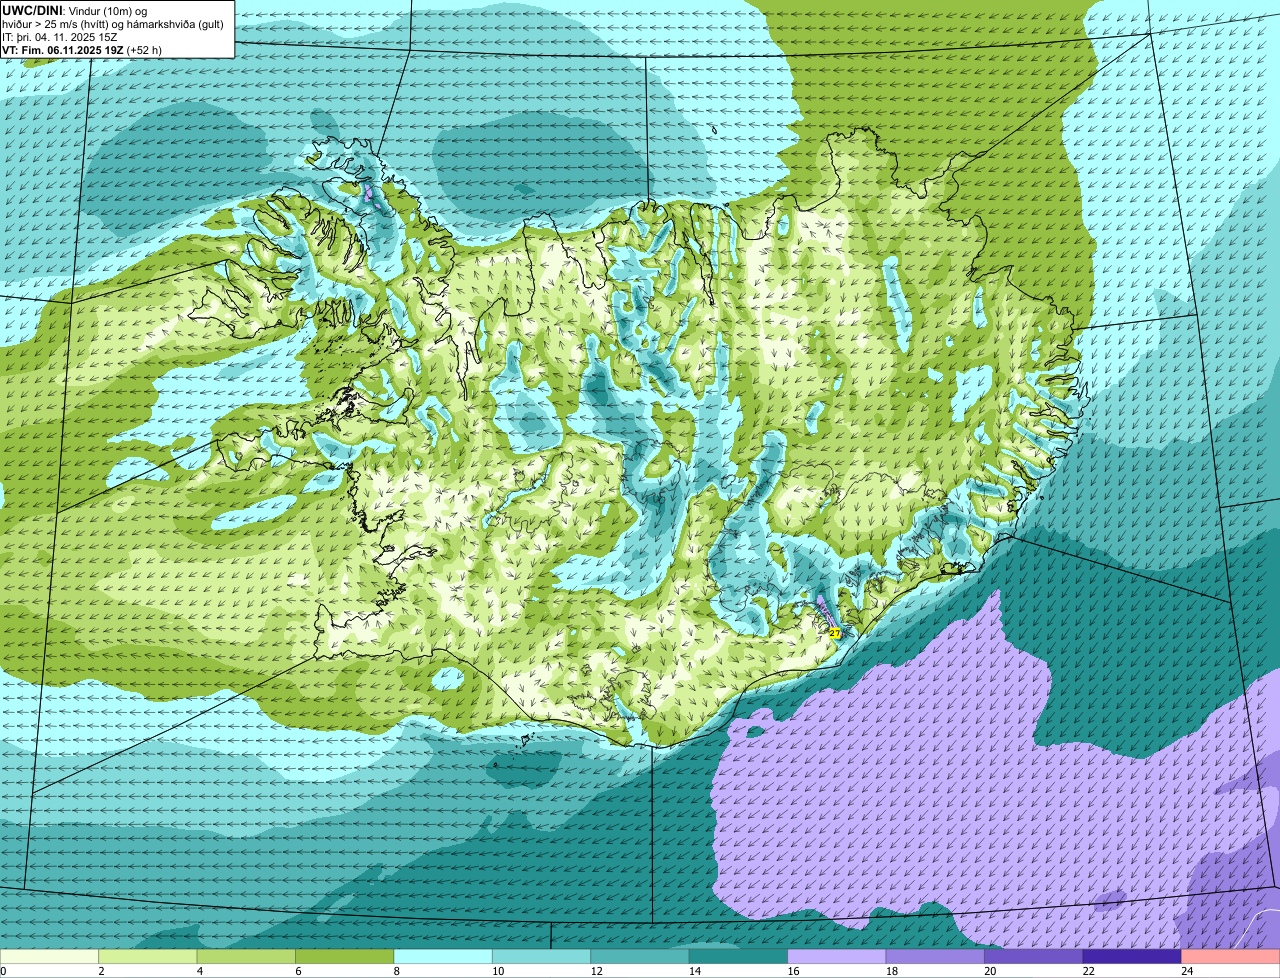
Task: Click the '2' scale label
Action: (x=101, y=971)
